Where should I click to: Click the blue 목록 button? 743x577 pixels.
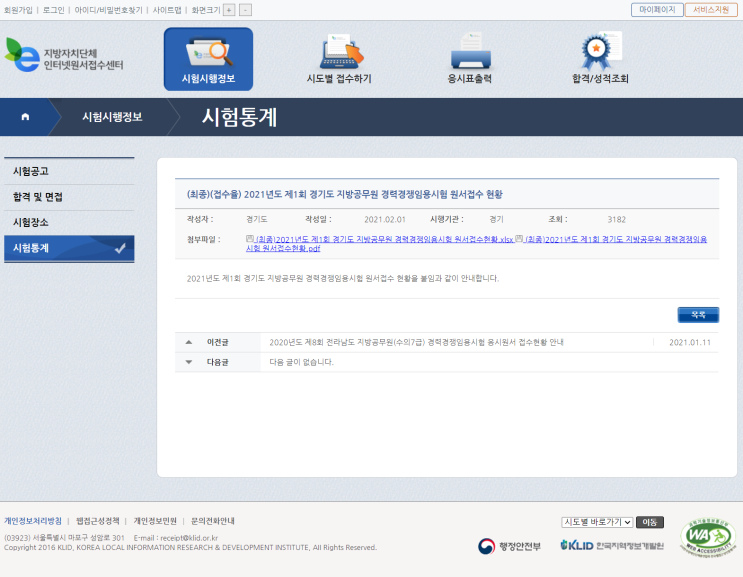pos(698,315)
